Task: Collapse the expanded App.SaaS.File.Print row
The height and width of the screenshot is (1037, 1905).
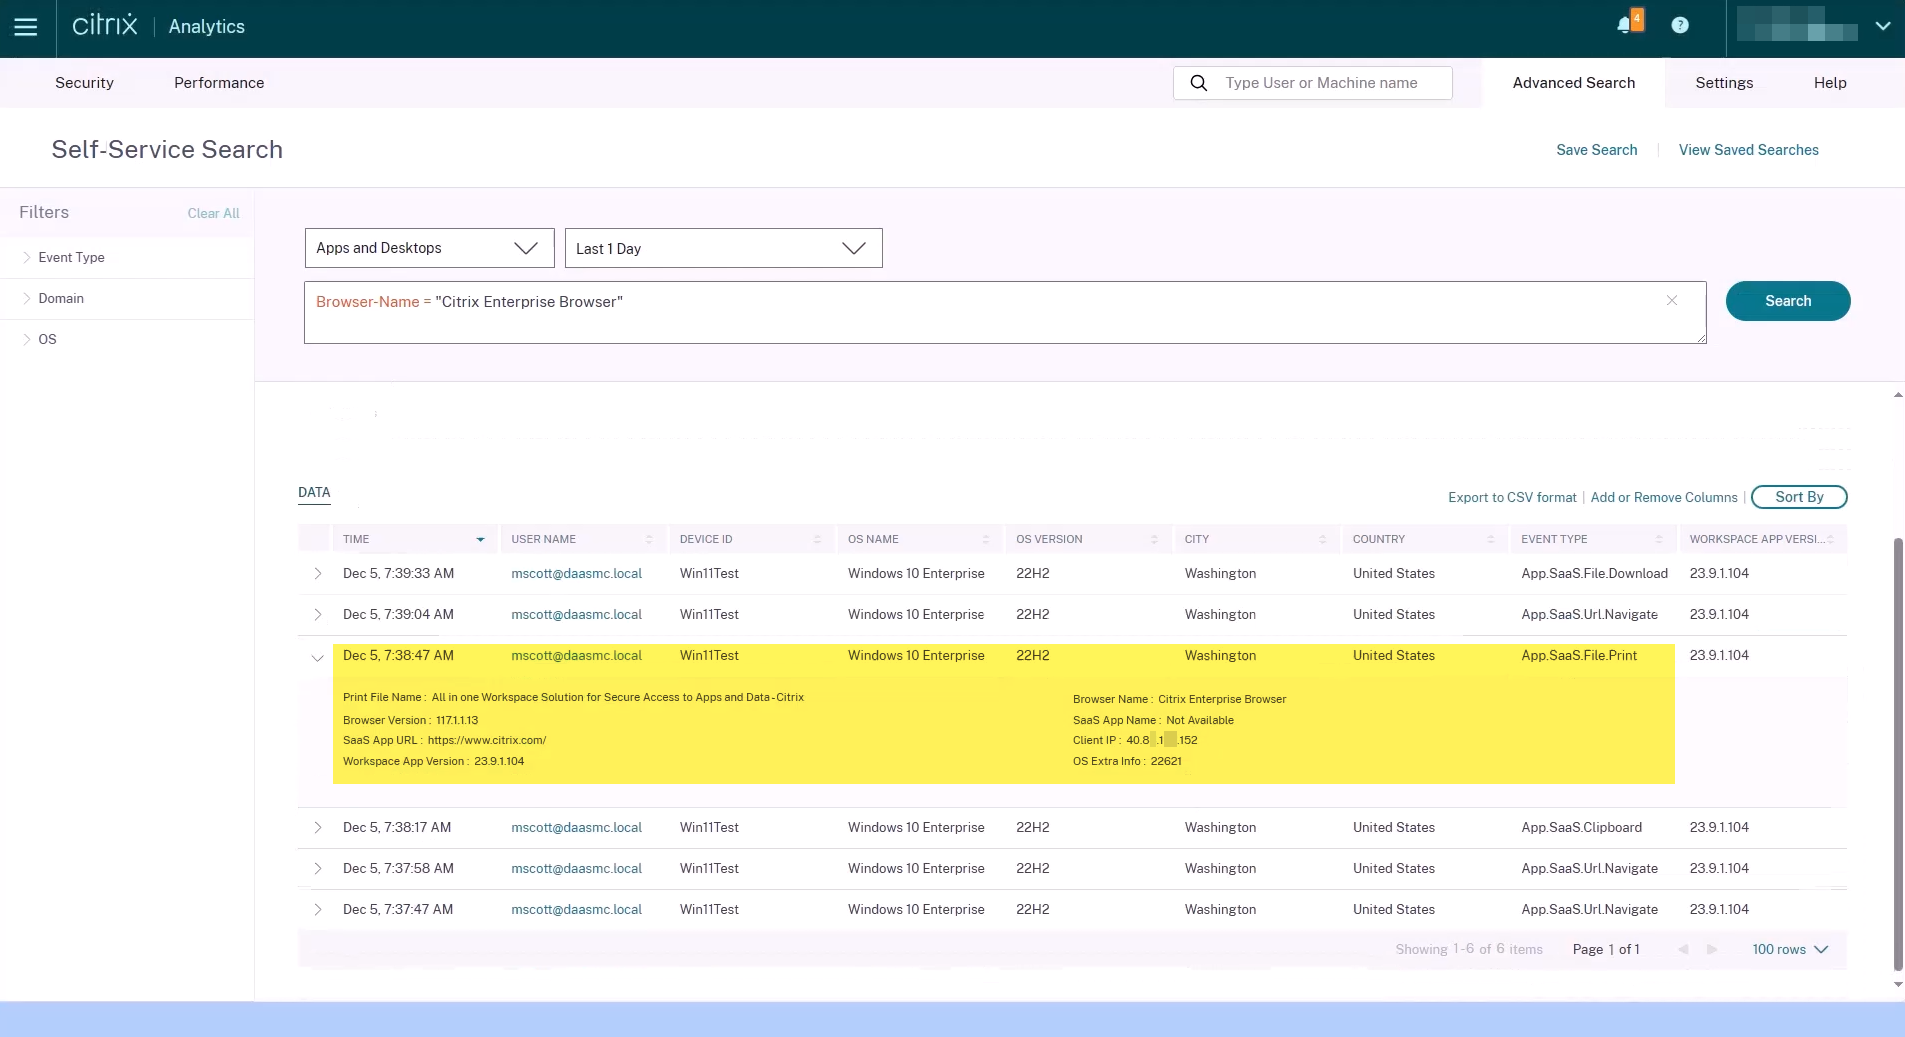Action: pyautogui.click(x=317, y=658)
